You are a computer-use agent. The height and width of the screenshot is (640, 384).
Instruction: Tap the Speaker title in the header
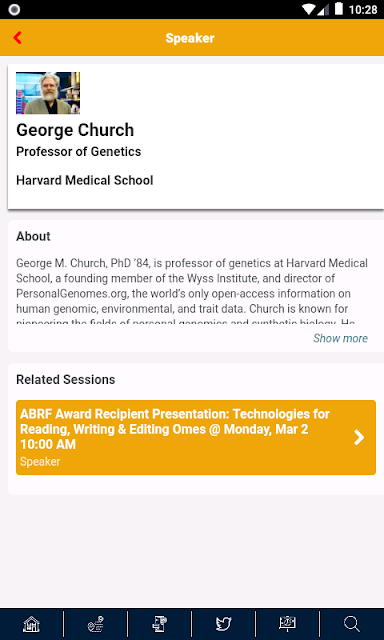190,38
